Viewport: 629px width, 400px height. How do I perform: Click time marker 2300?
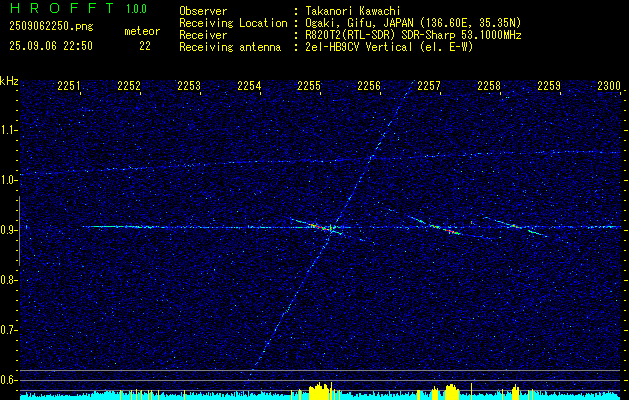(x=609, y=85)
